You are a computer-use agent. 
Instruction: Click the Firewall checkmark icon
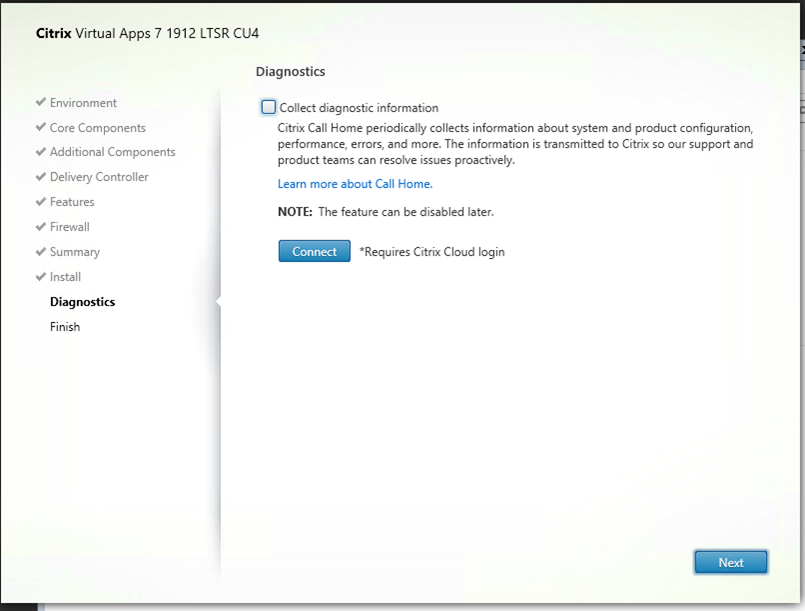(x=41, y=226)
